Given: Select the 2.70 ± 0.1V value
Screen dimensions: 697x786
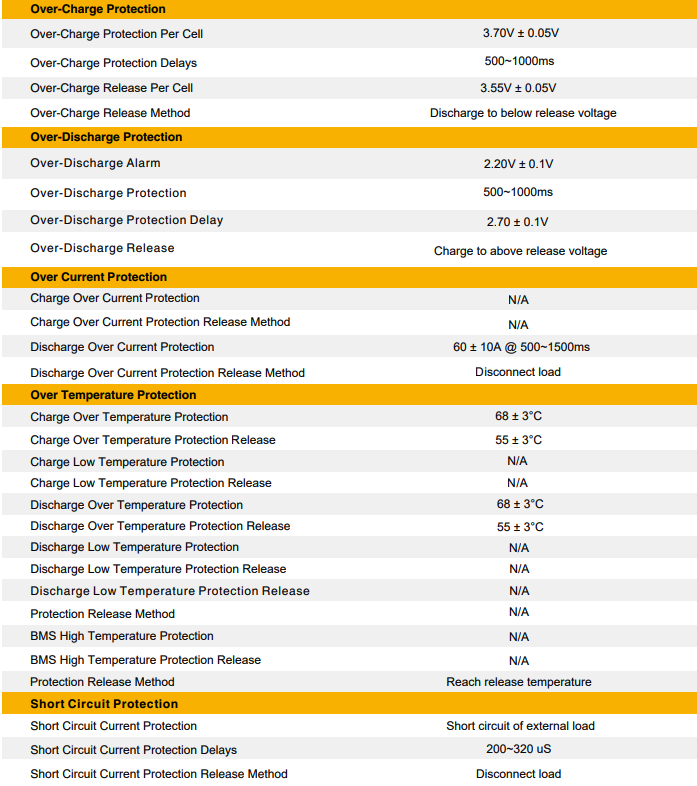Looking at the screenshot, I should tap(517, 222).
